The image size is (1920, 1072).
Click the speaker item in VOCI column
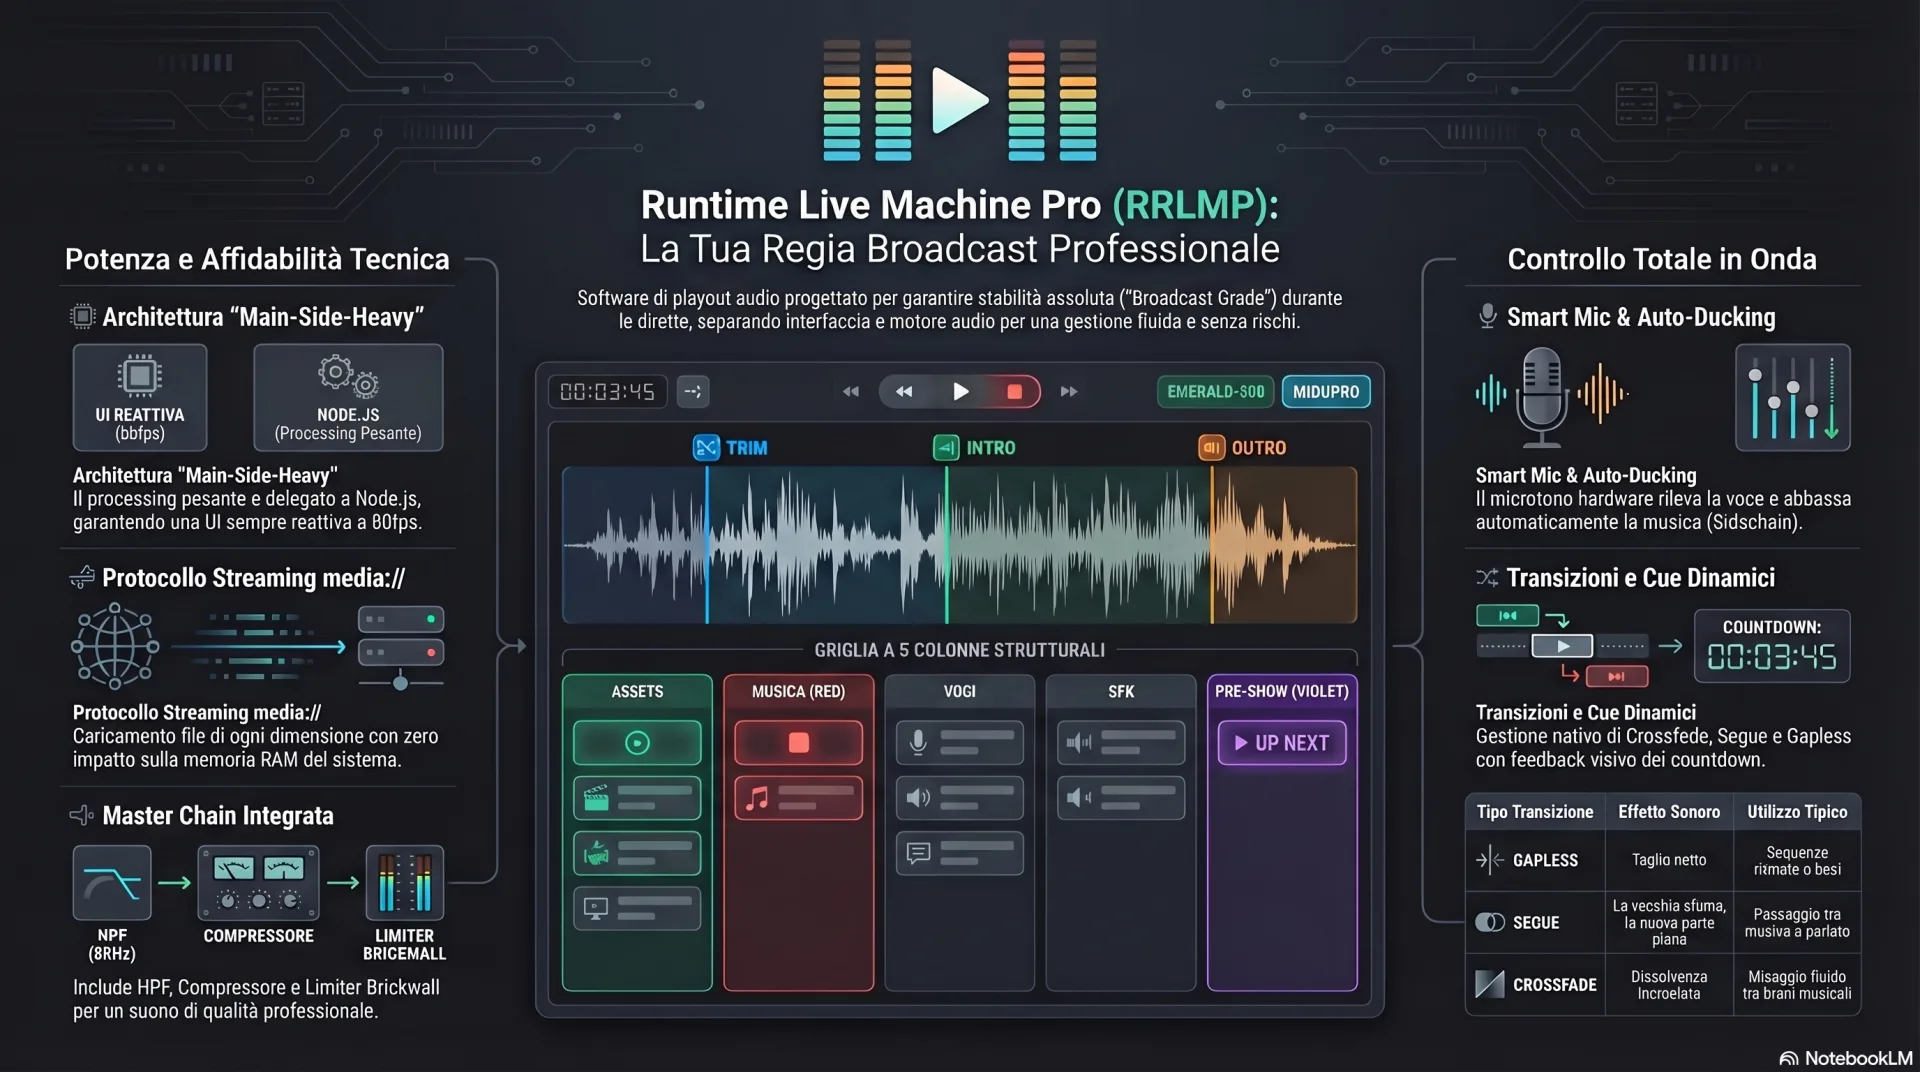click(x=959, y=798)
